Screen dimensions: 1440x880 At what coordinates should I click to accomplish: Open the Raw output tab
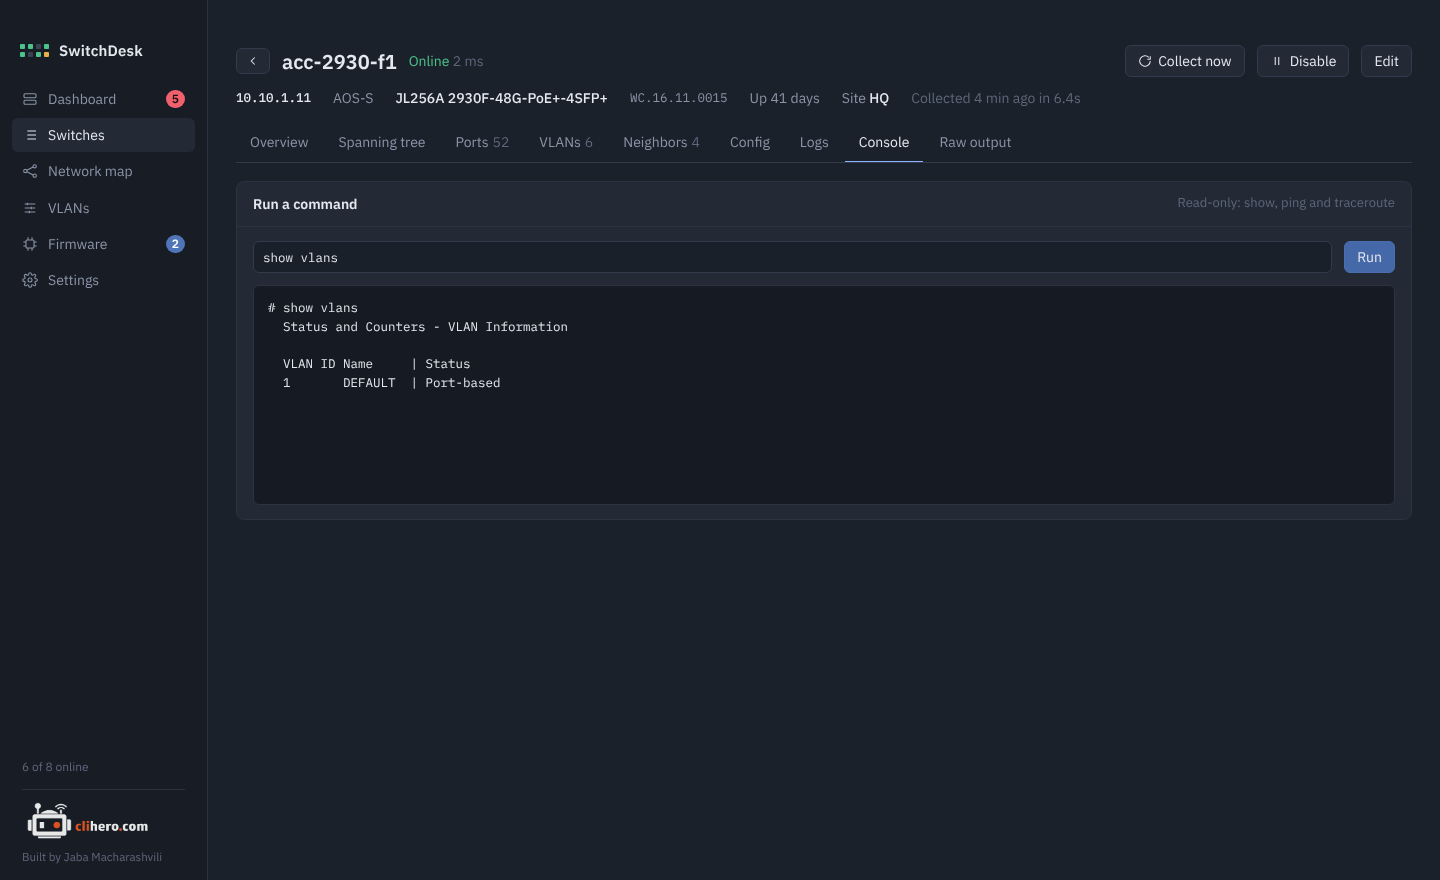(975, 142)
